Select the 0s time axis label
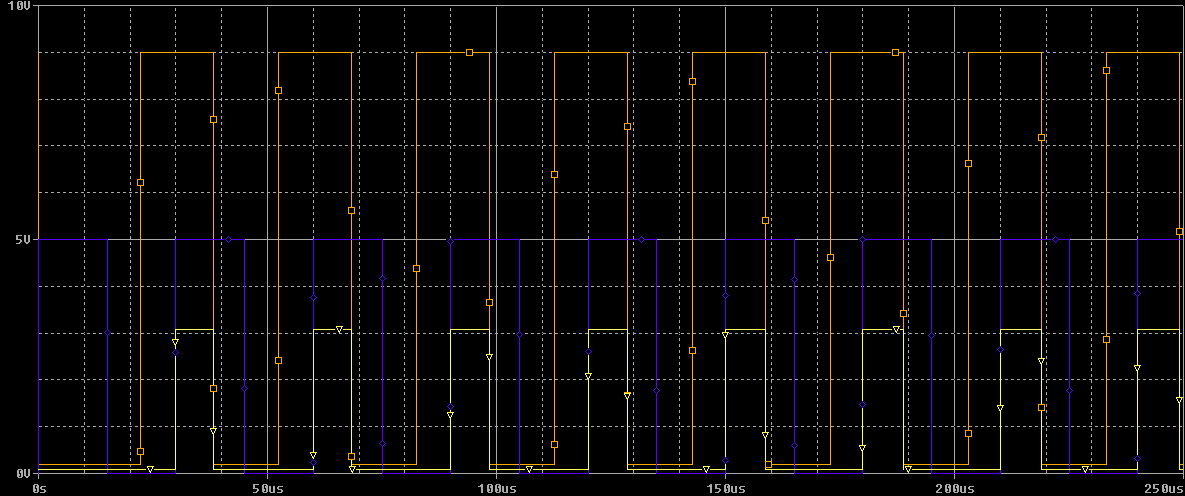Image resolution: width=1185 pixels, height=496 pixels. click(42, 488)
